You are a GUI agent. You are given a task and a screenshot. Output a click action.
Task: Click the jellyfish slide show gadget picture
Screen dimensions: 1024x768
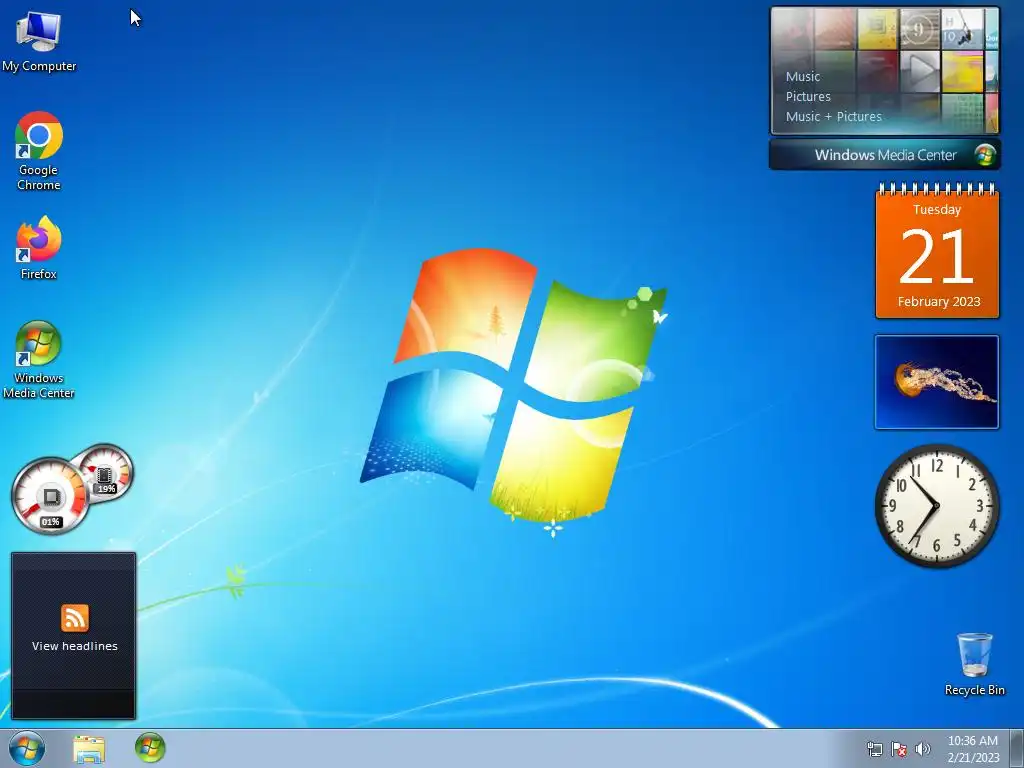coord(936,382)
